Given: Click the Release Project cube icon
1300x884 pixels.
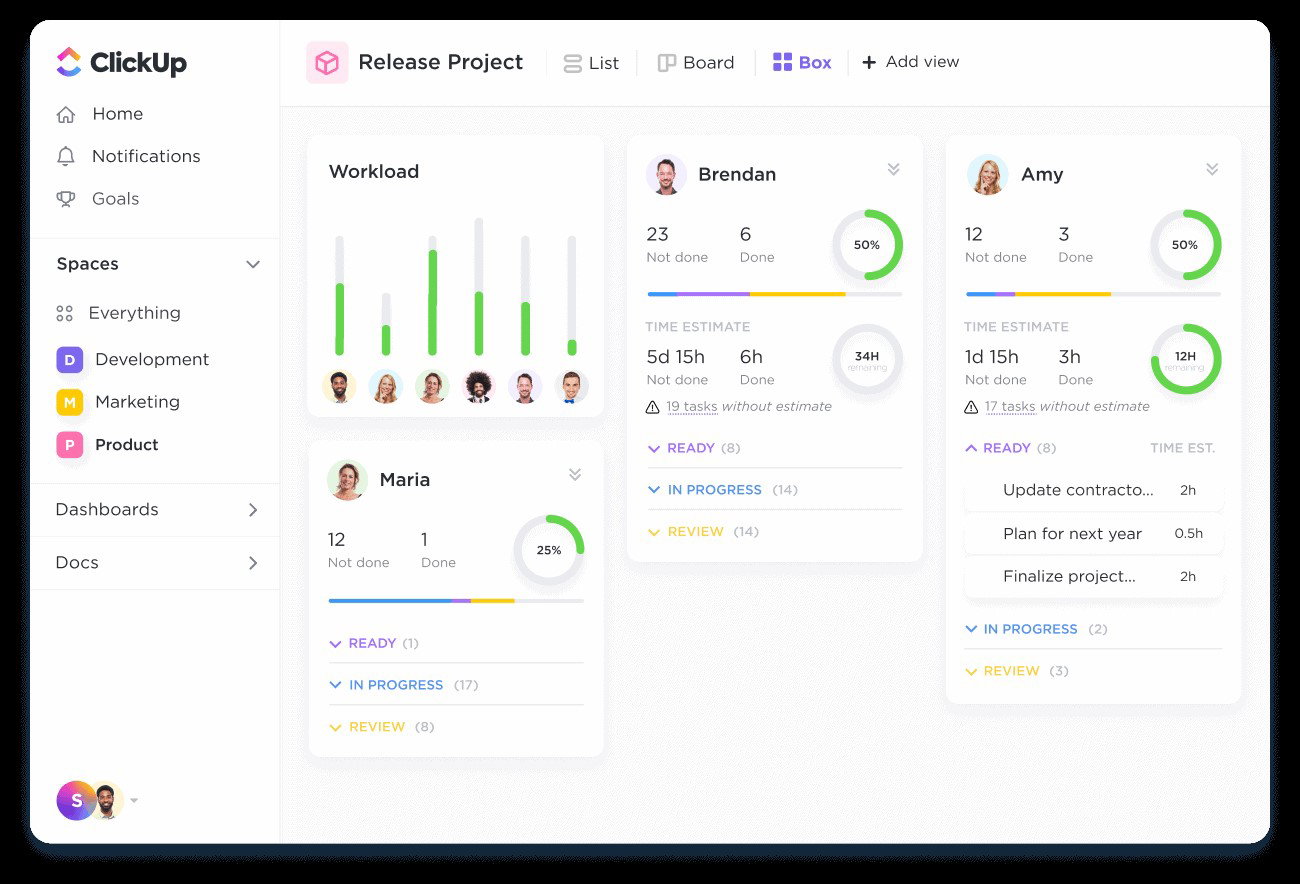Looking at the screenshot, I should pyautogui.click(x=326, y=62).
